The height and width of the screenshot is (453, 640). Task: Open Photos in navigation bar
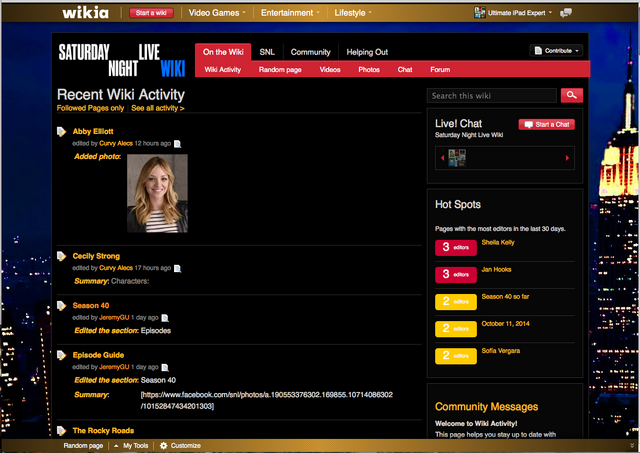(x=369, y=69)
